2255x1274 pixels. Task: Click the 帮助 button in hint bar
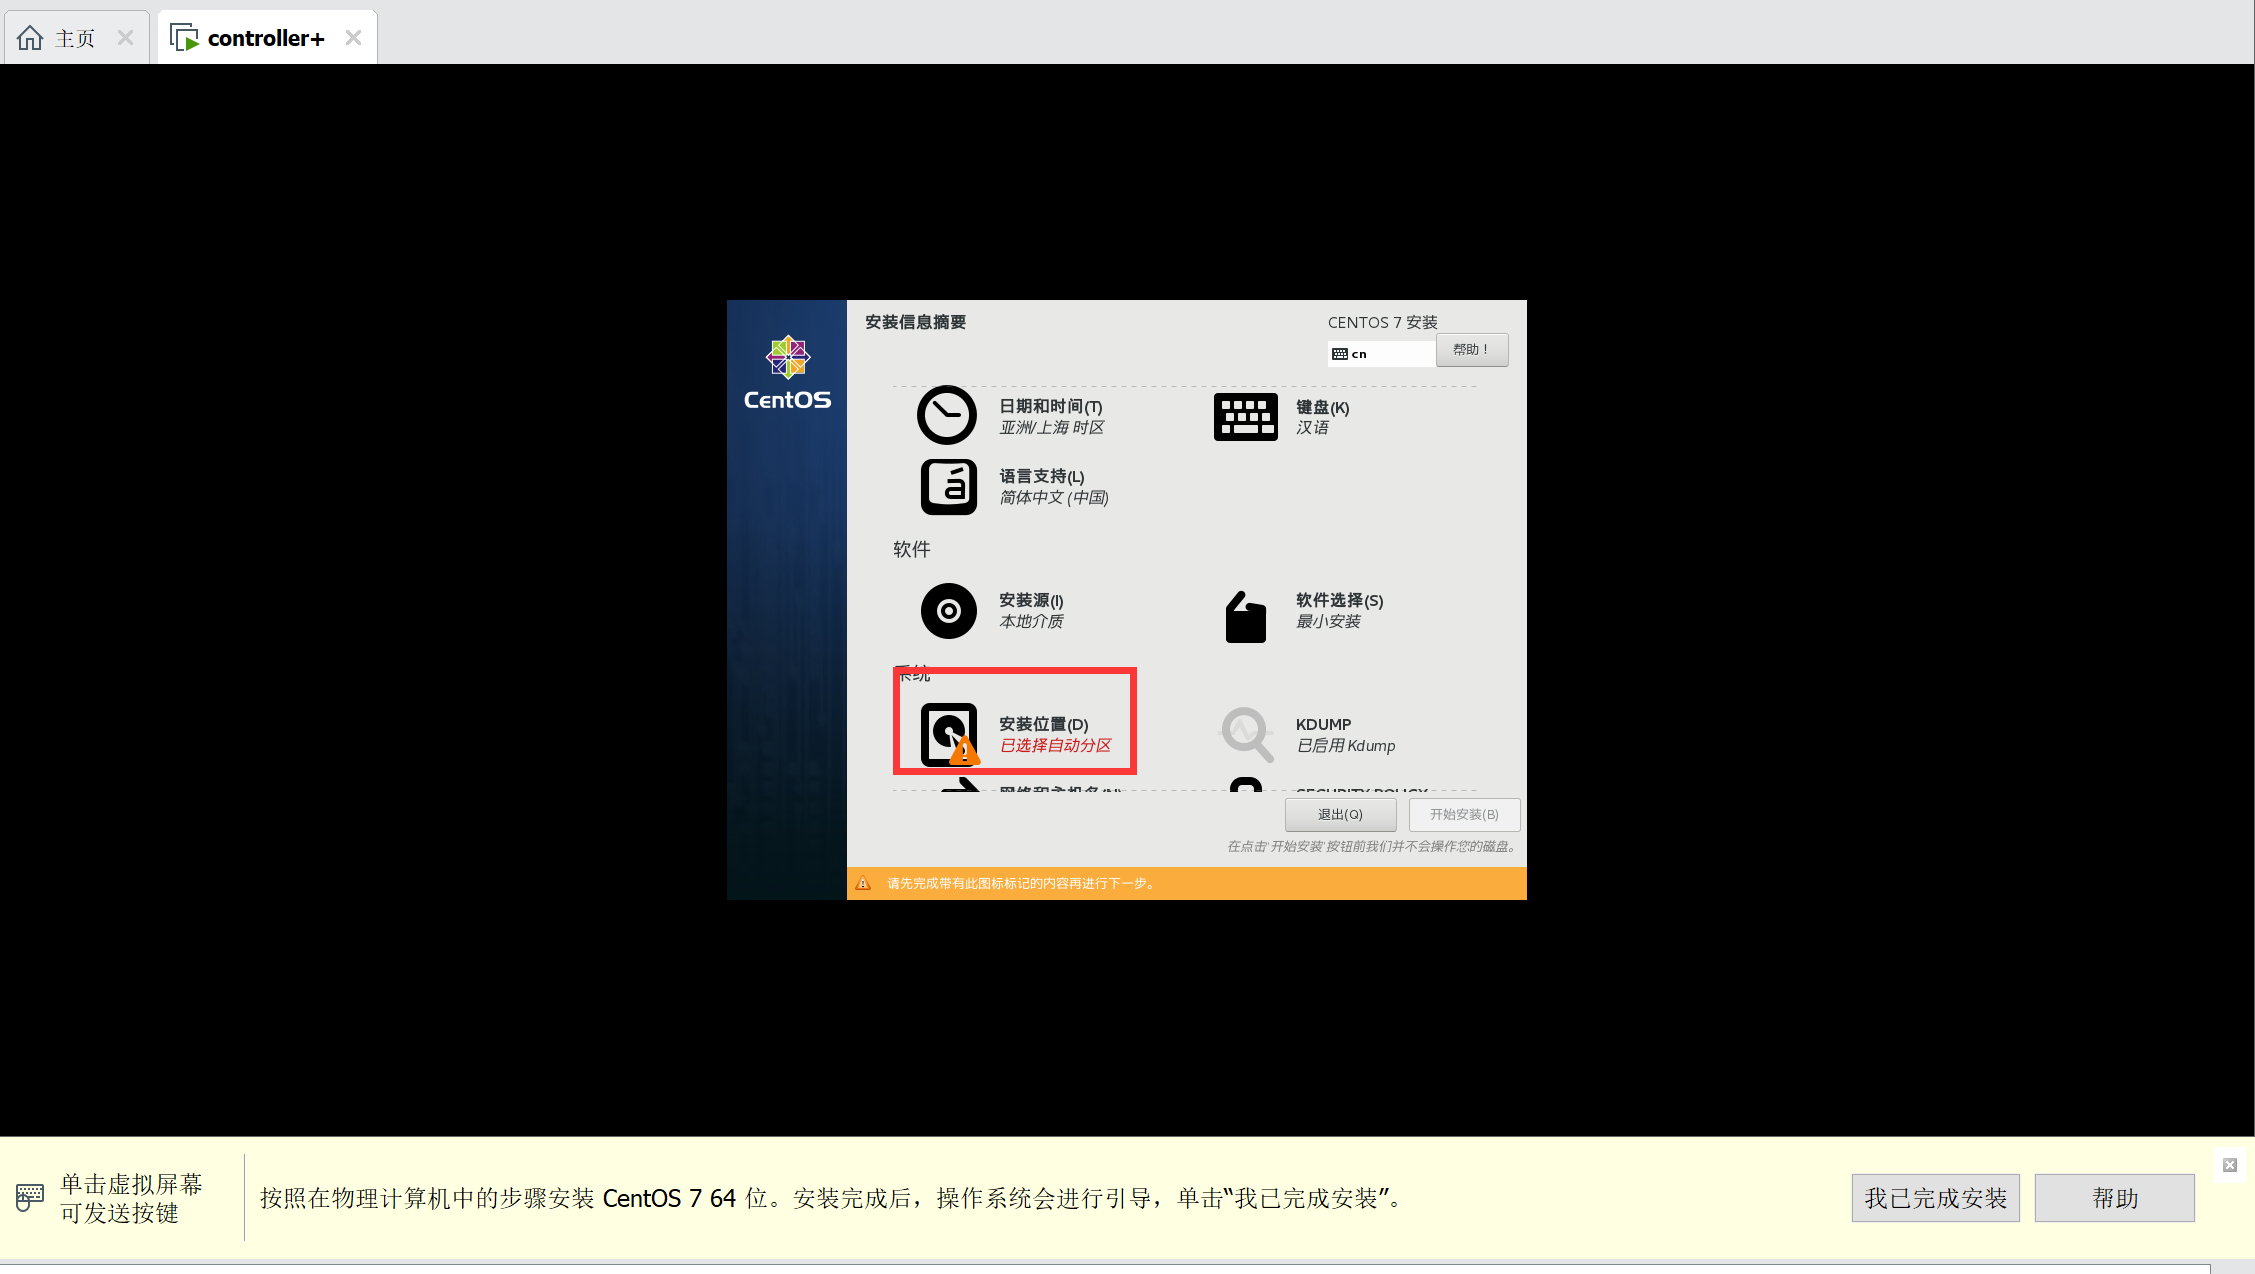tap(2115, 1198)
